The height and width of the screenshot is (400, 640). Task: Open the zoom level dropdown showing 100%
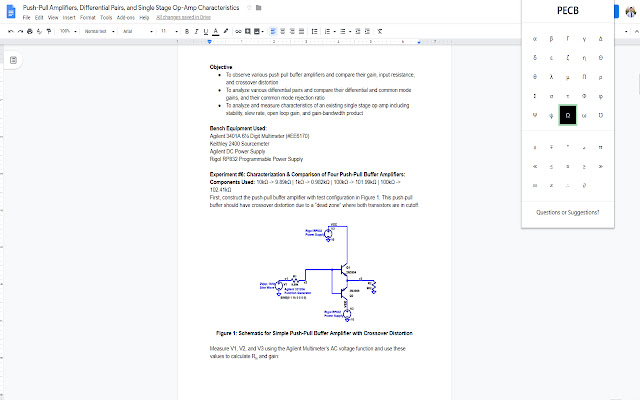(68, 31)
